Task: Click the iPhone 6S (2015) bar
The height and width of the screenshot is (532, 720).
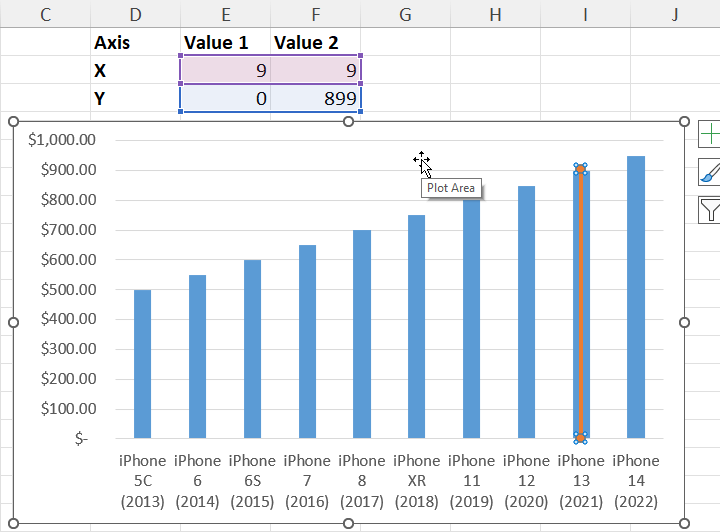Action: pos(252,349)
